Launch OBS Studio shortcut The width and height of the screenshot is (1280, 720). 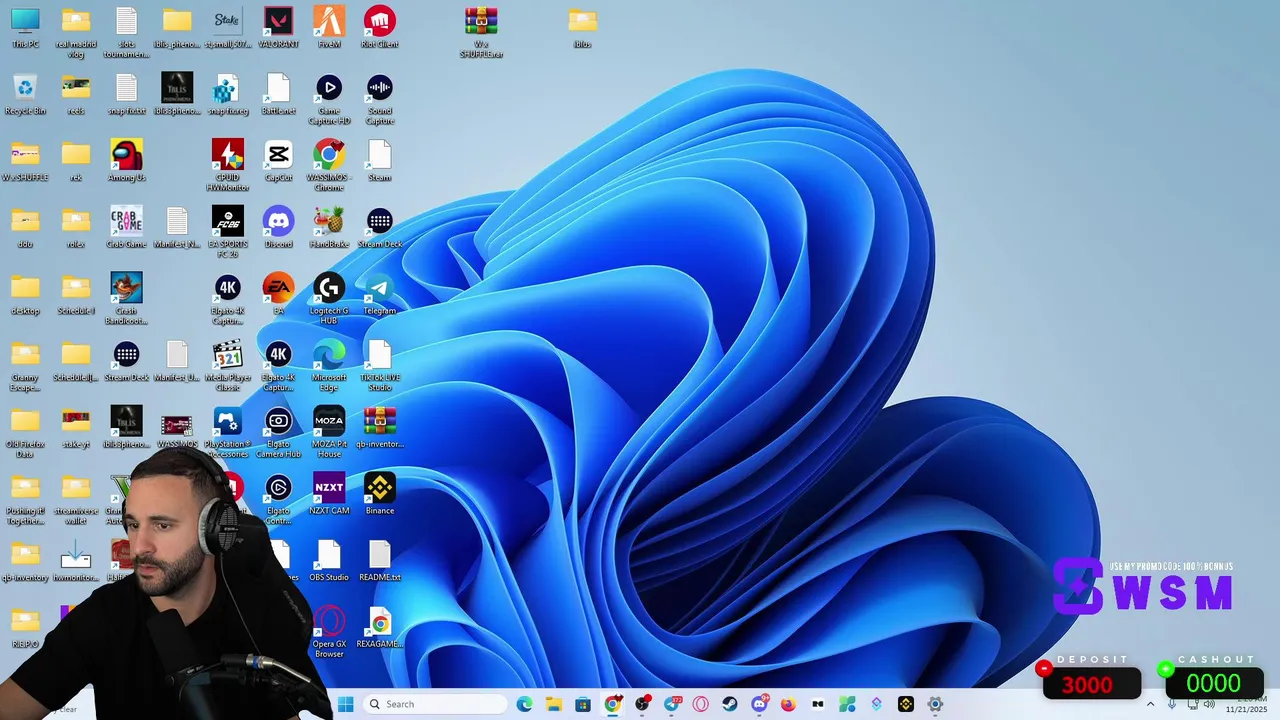pyautogui.click(x=329, y=562)
